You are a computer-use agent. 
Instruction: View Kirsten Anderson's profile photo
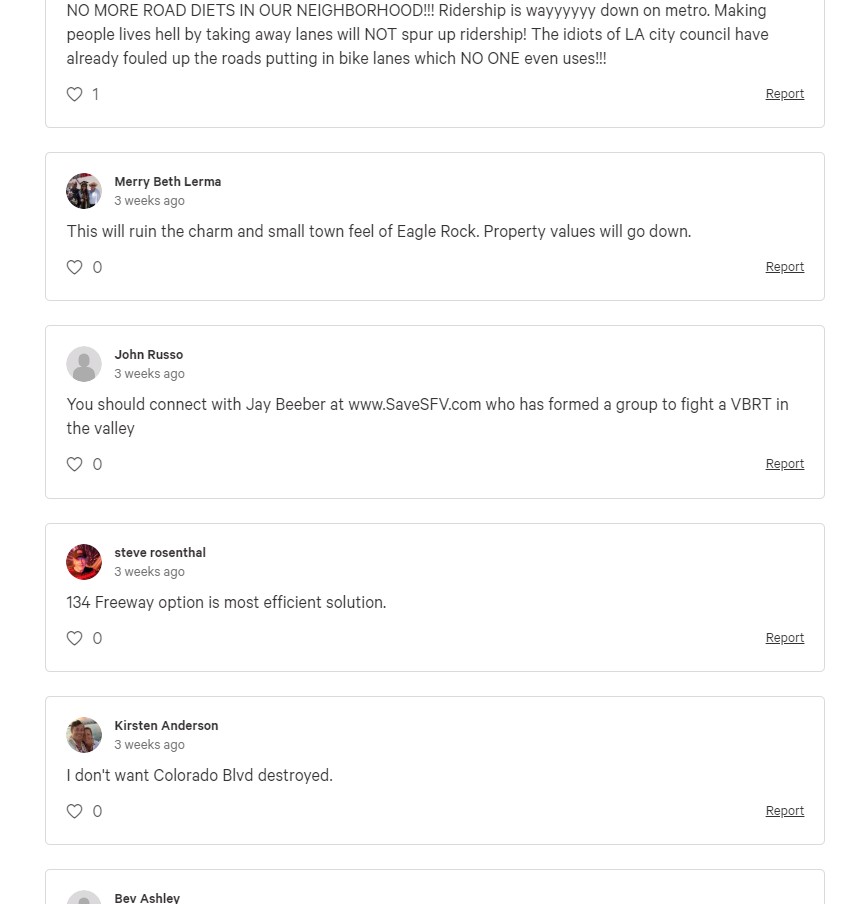(84, 735)
